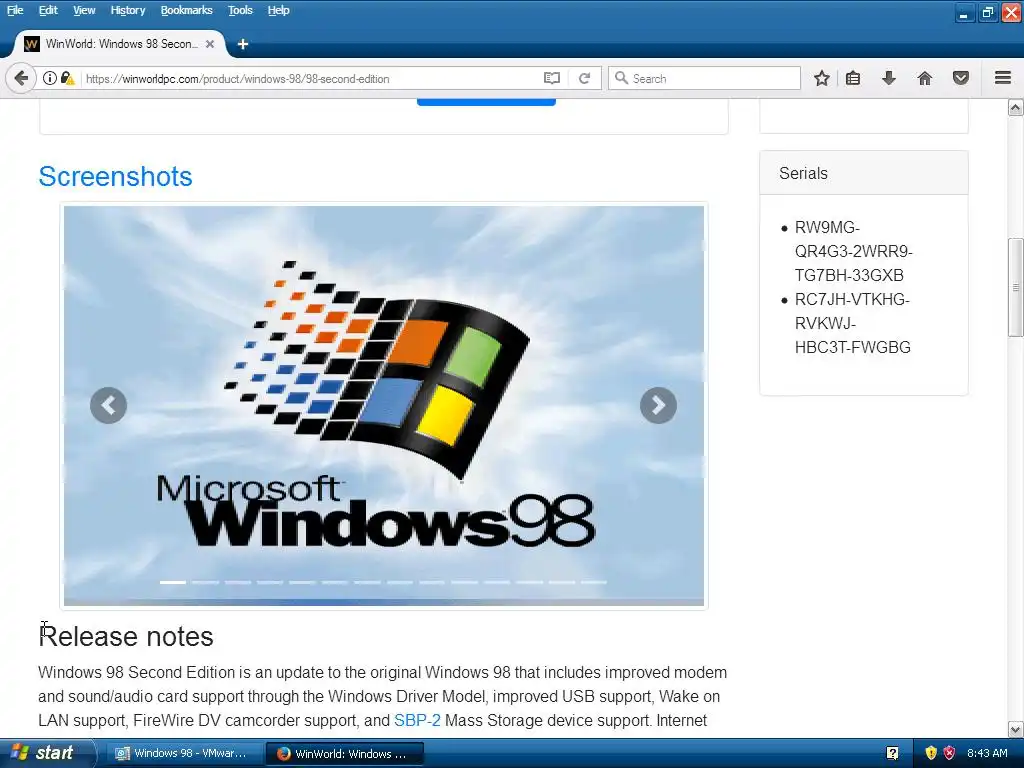Close the WinWorld tab
This screenshot has width=1024, height=768.
pos(210,44)
